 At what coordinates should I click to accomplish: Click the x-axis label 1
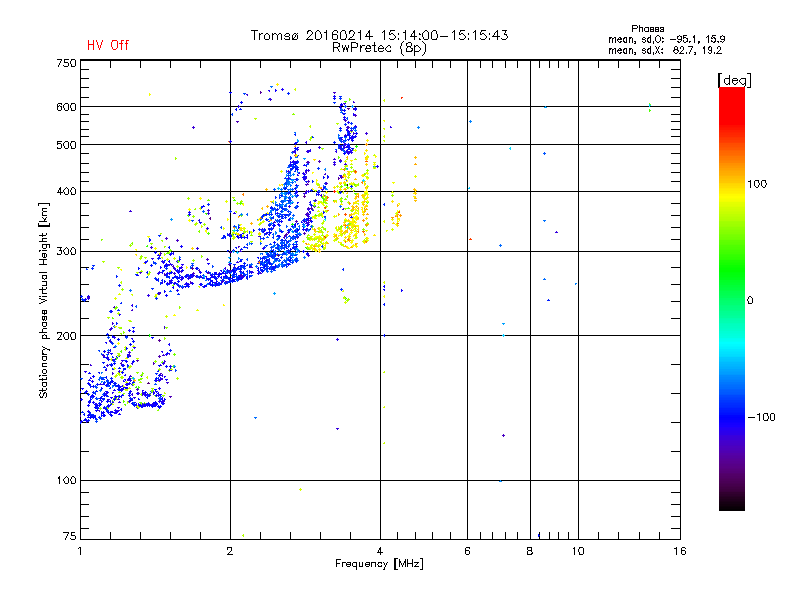tap(80, 551)
